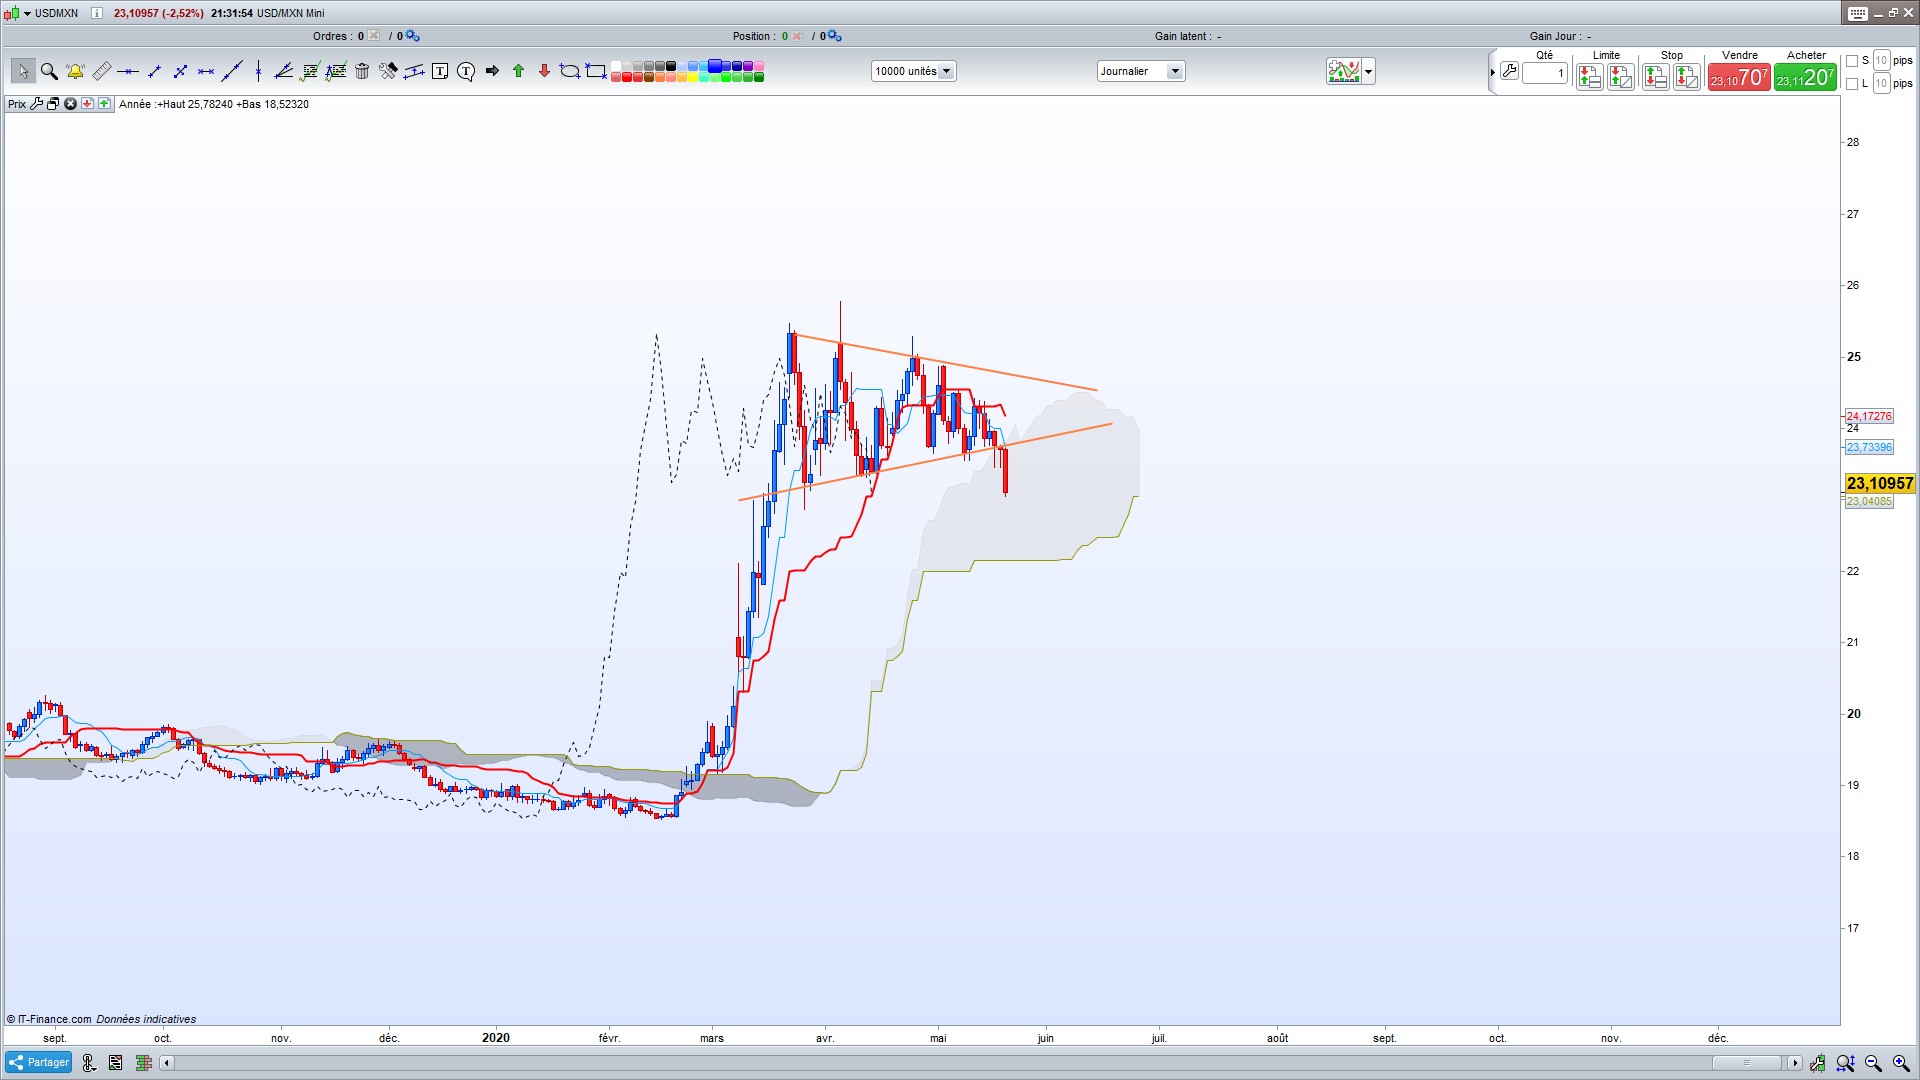Insert a green up arrow marker

(518, 71)
